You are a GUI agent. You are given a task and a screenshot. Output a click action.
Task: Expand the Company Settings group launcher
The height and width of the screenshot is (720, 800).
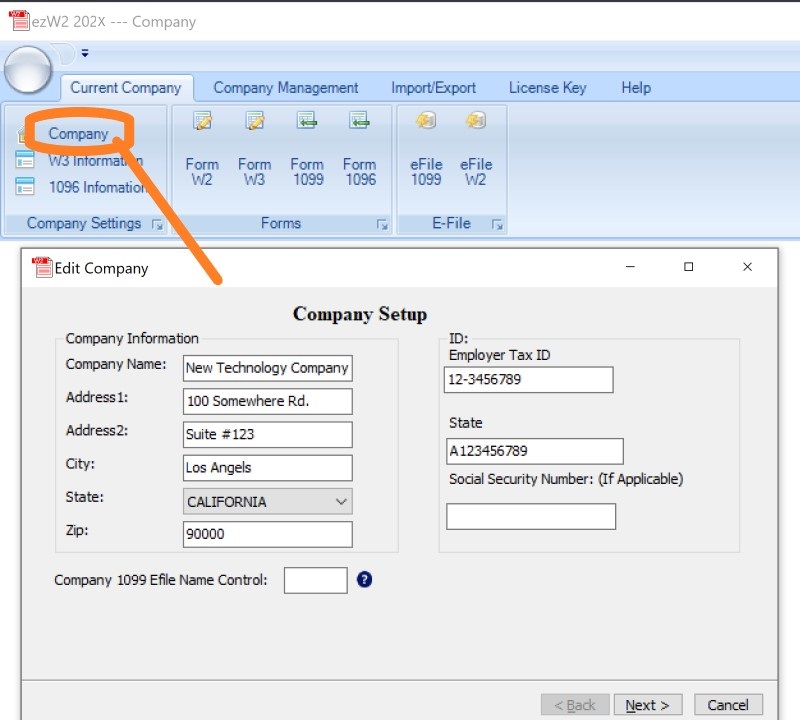pos(157,225)
